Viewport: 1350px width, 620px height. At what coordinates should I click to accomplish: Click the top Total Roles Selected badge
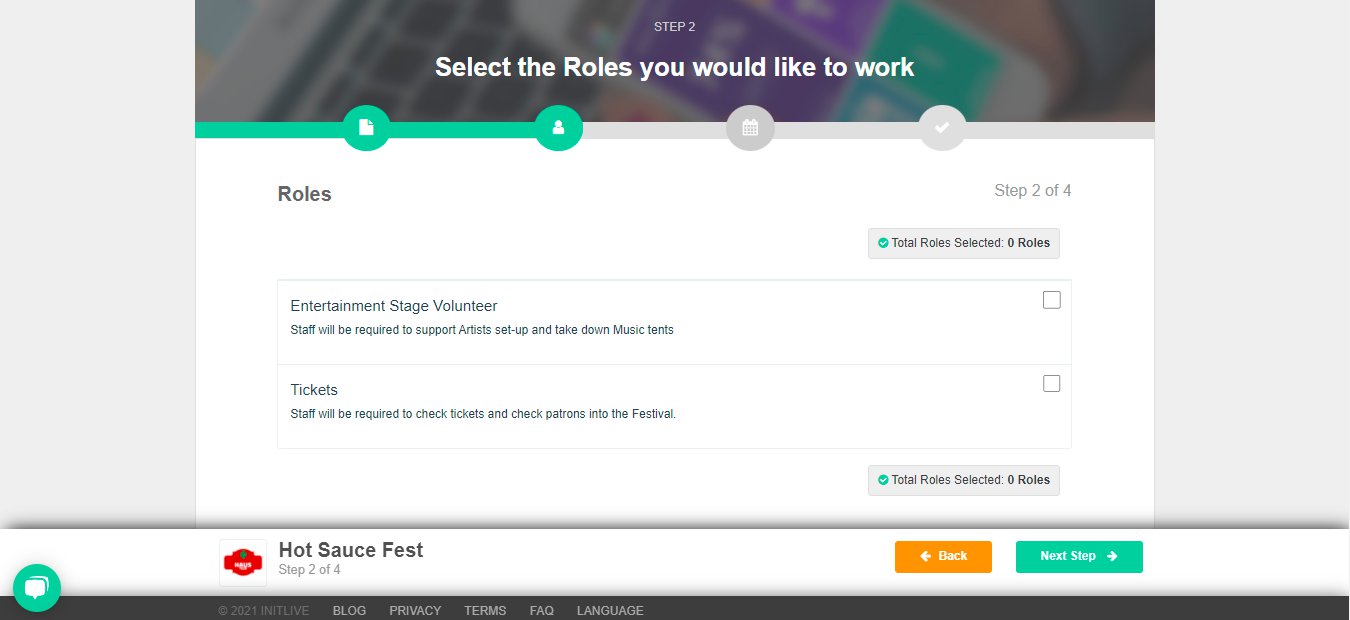(x=964, y=243)
